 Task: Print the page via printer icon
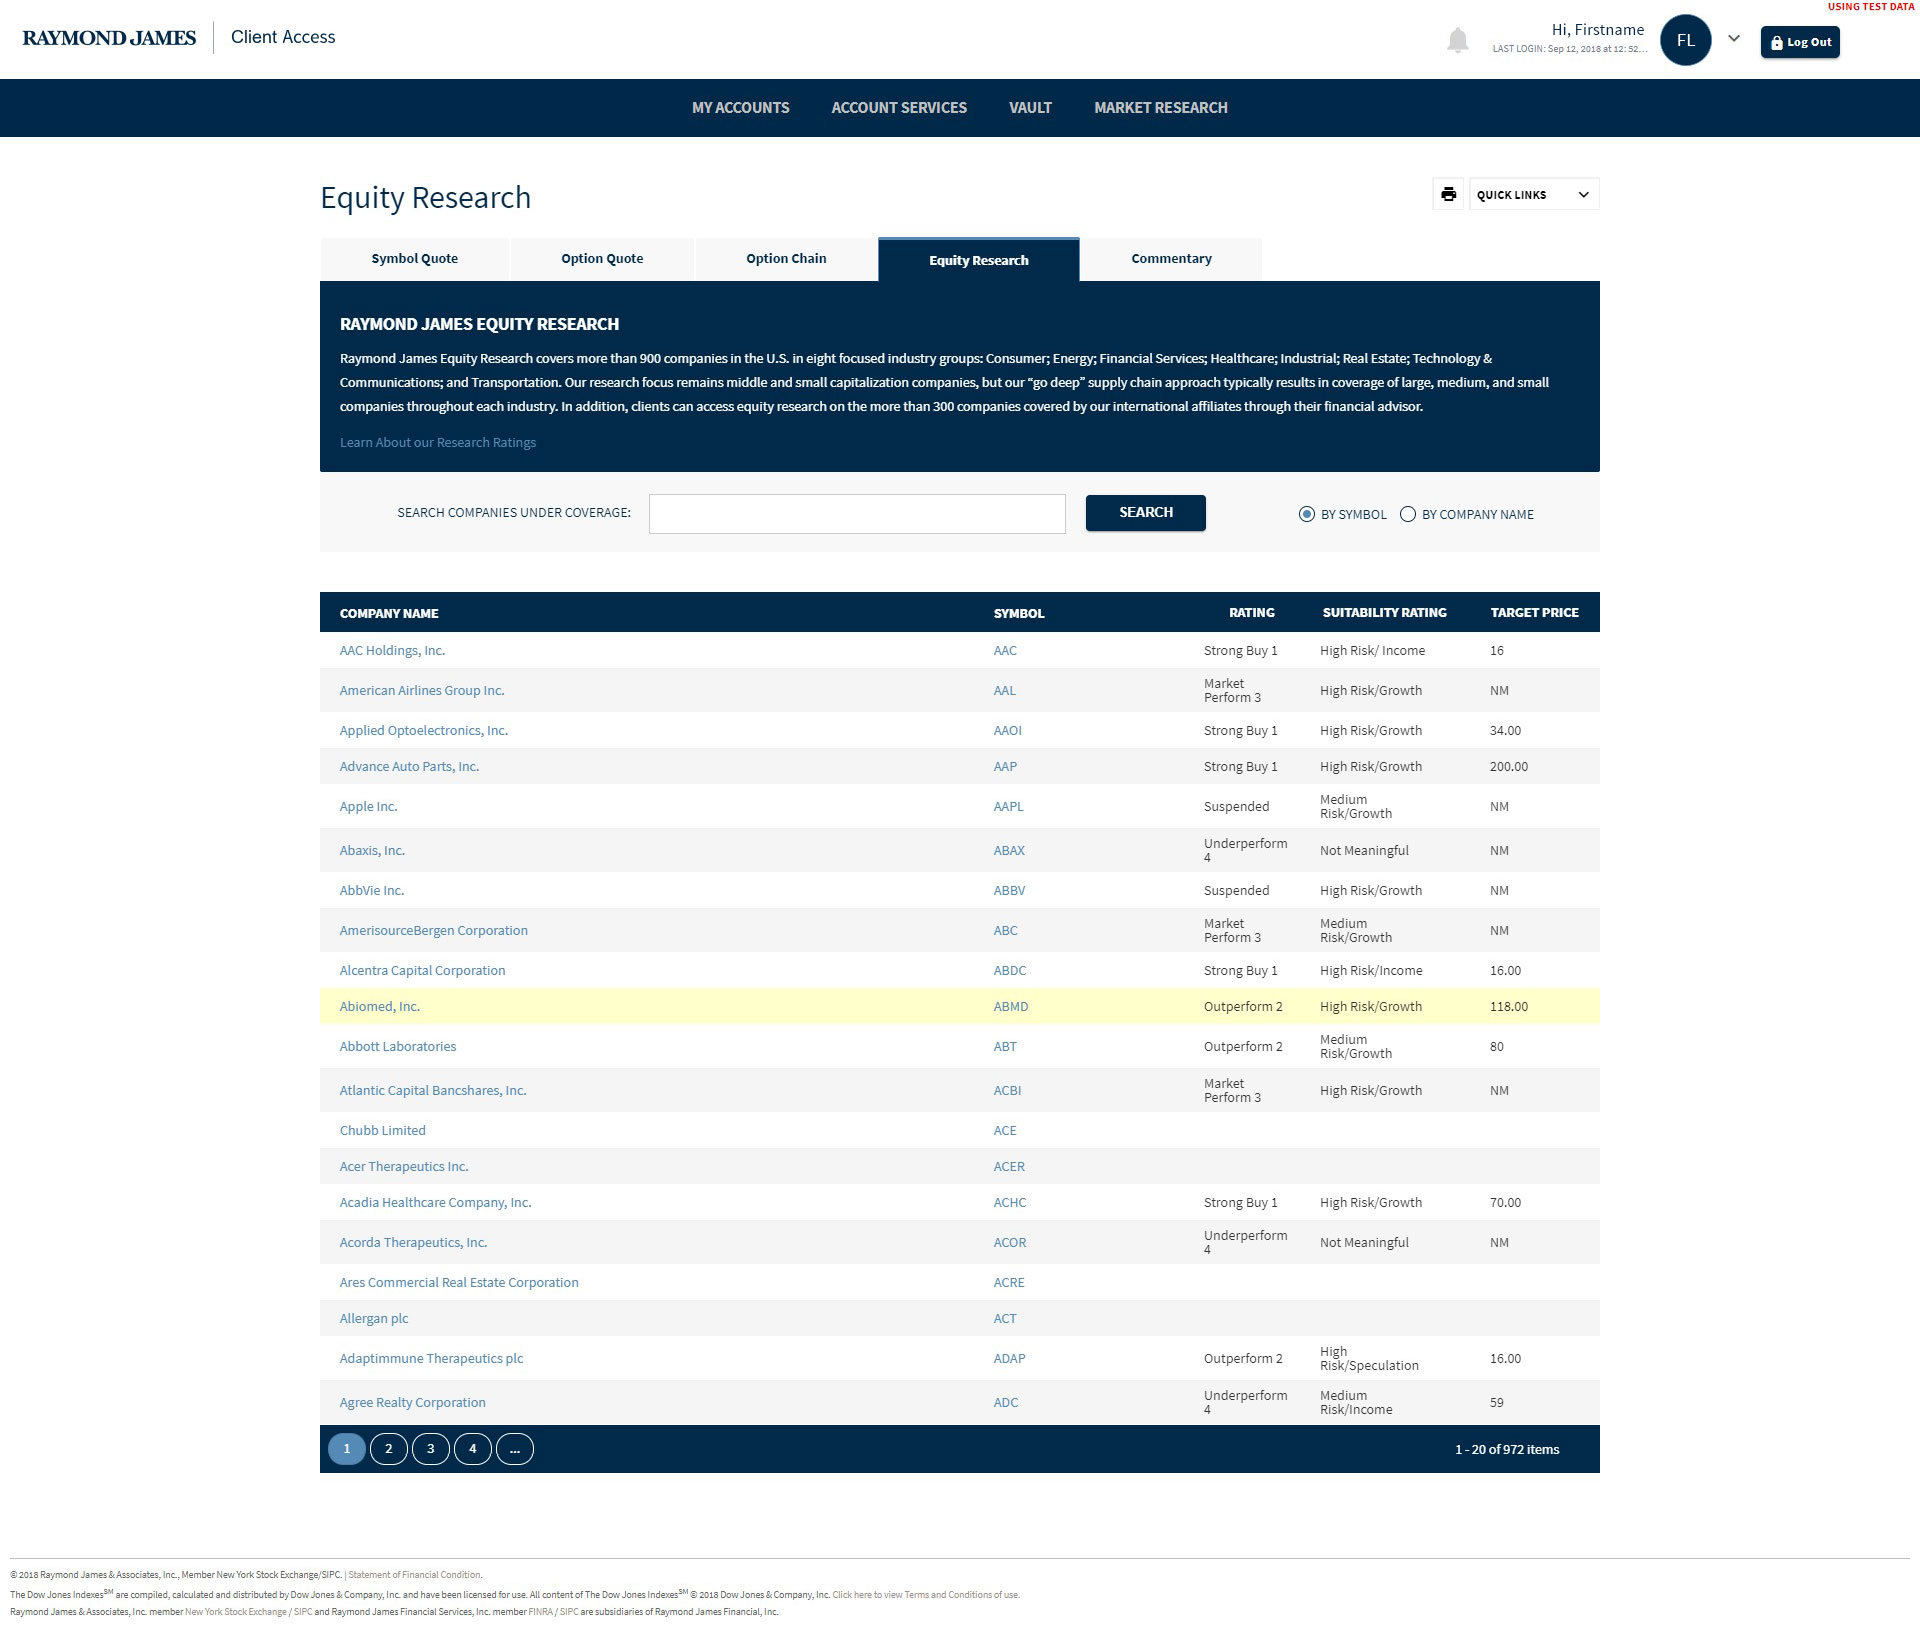point(1448,194)
